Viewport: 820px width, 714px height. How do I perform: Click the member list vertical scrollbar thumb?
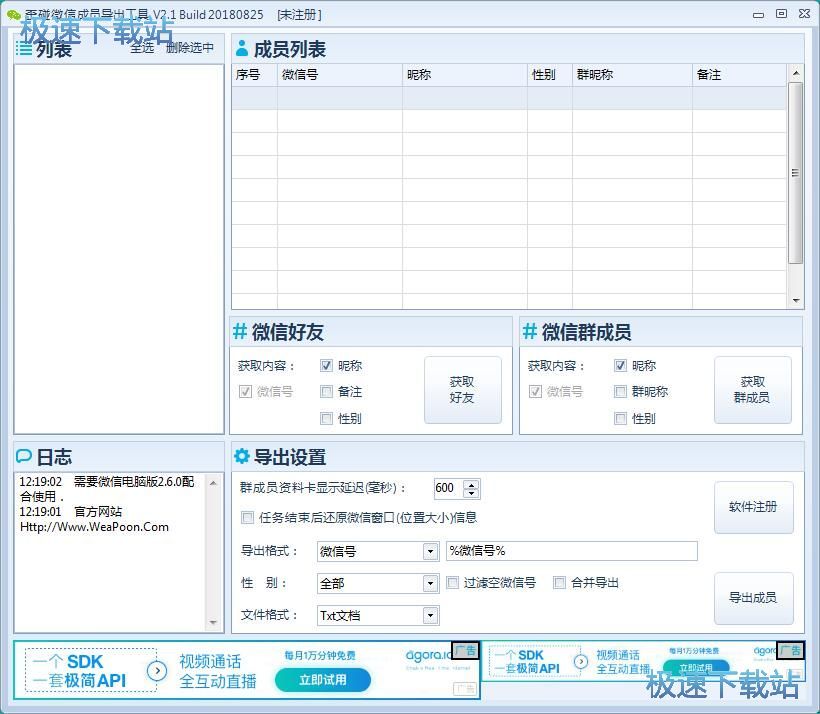(795, 173)
